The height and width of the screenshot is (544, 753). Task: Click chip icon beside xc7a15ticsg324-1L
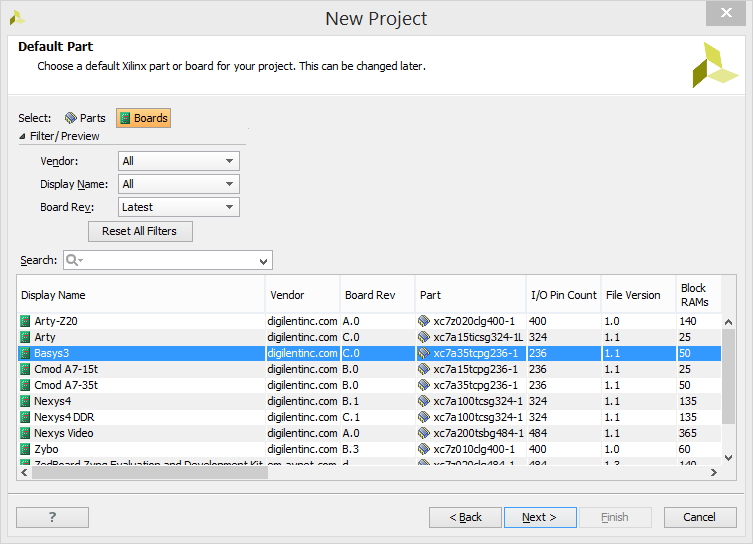pos(424,337)
